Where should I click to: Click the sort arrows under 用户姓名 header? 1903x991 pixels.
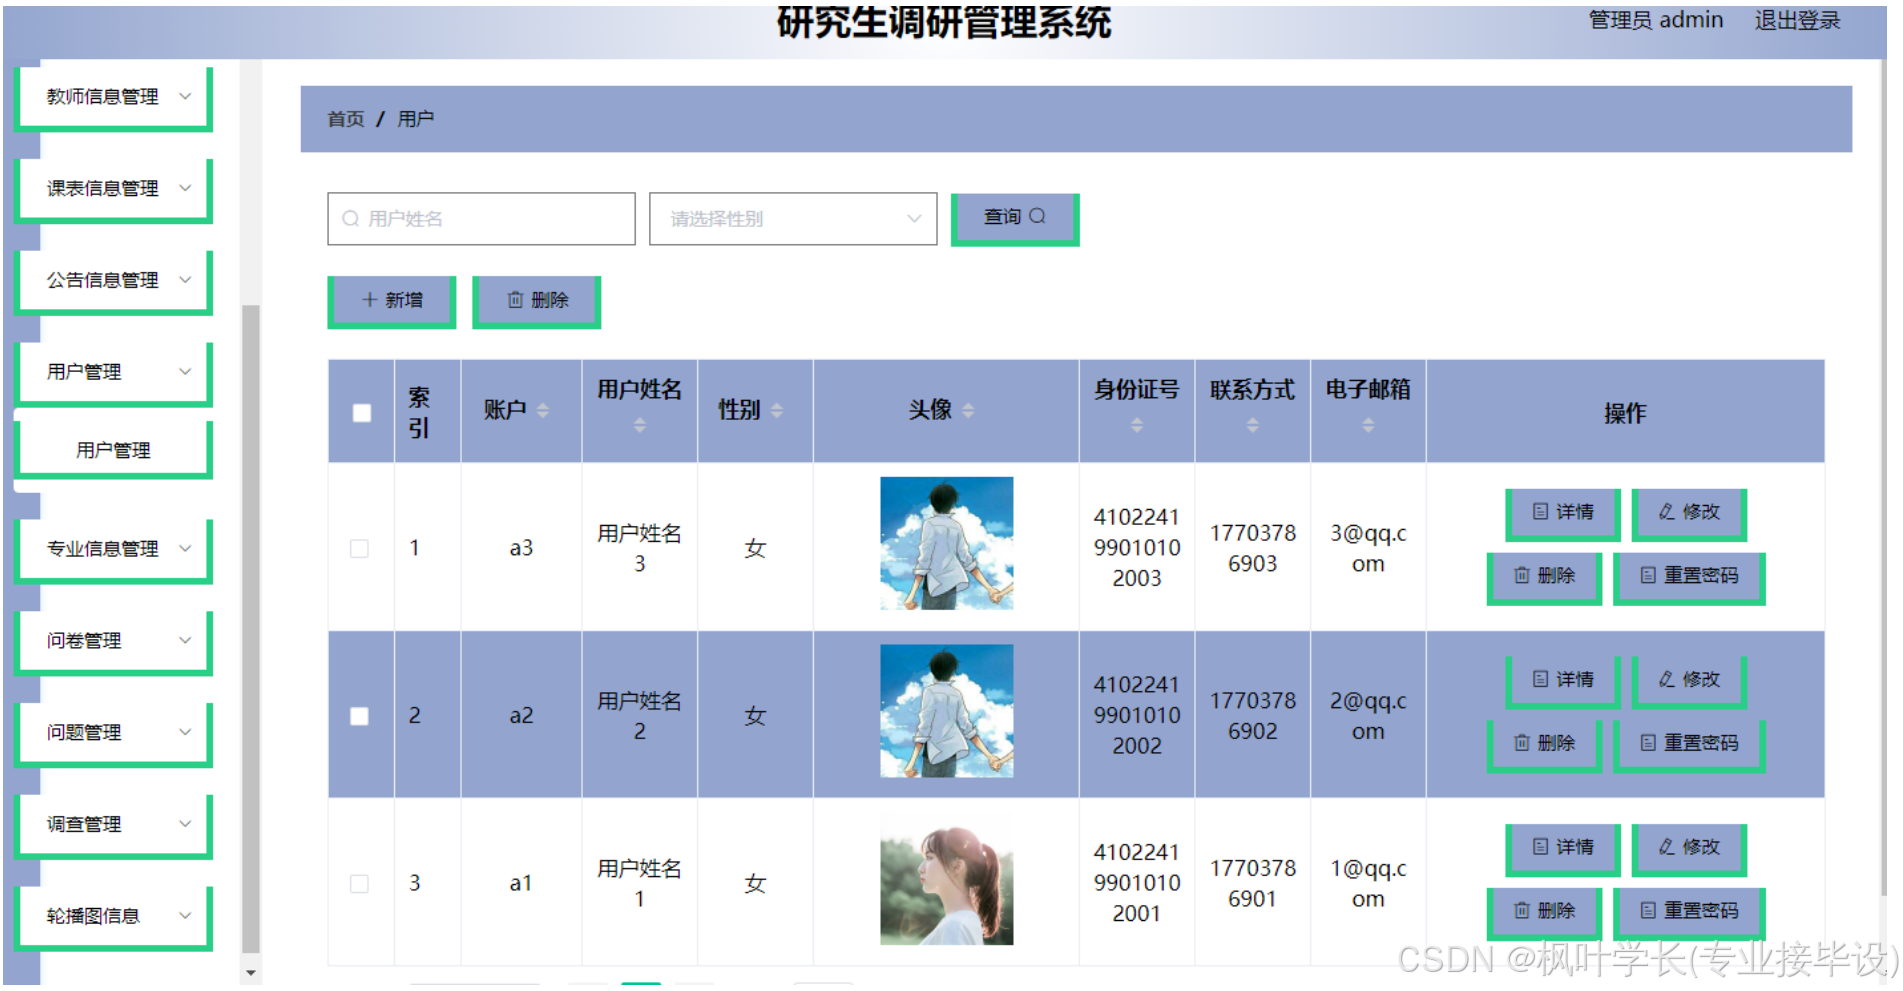[640, 426]
